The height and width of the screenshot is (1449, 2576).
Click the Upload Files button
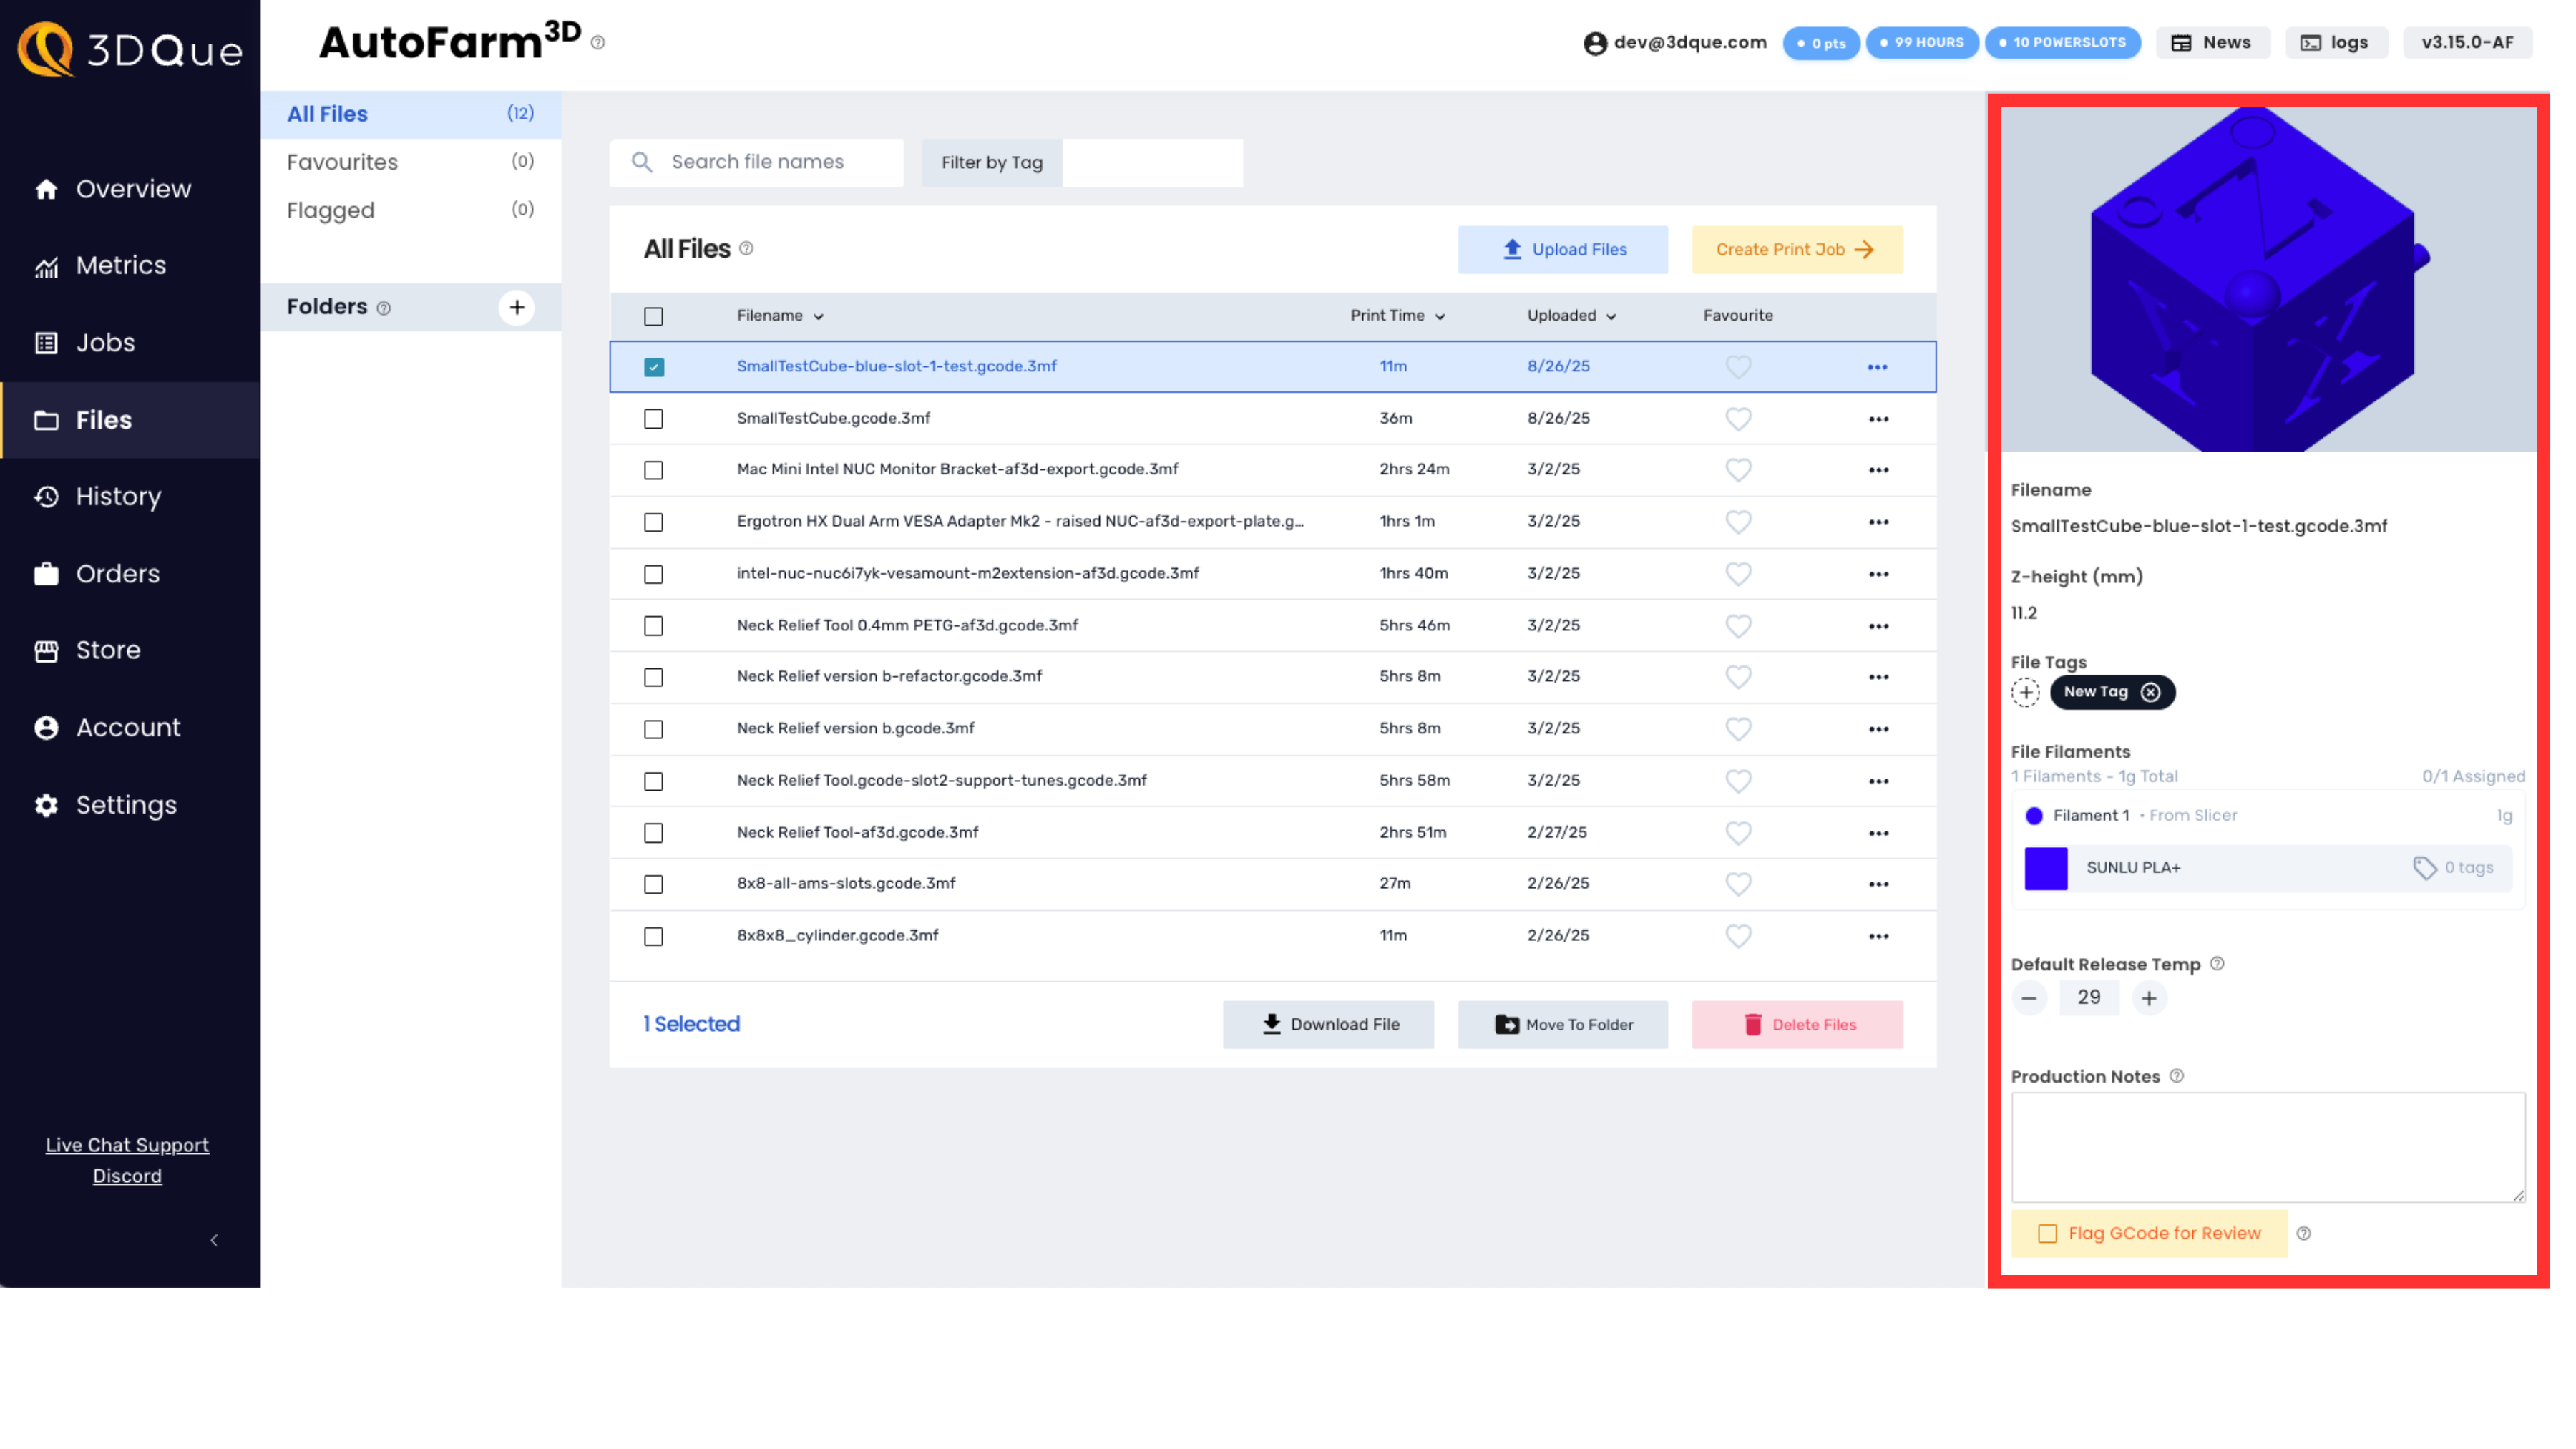coord(1562,249)
